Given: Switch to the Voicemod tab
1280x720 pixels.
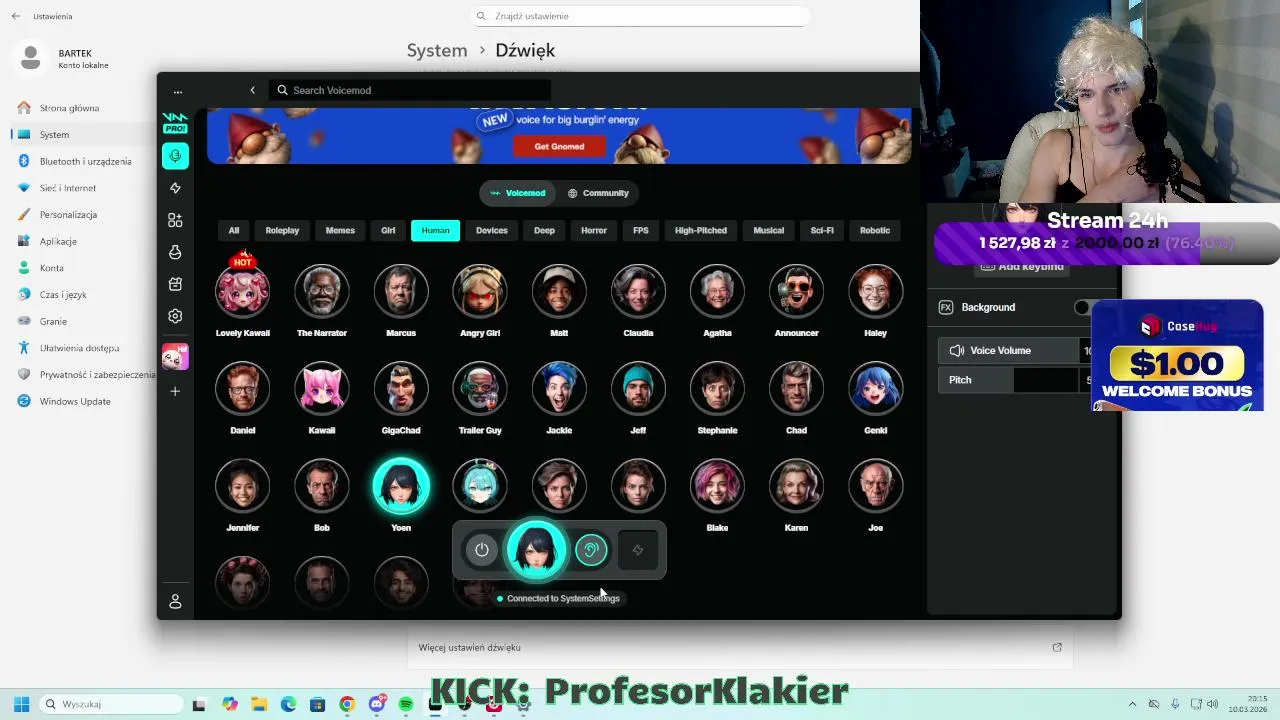Looking at the screenshot, I should [518, 193].
